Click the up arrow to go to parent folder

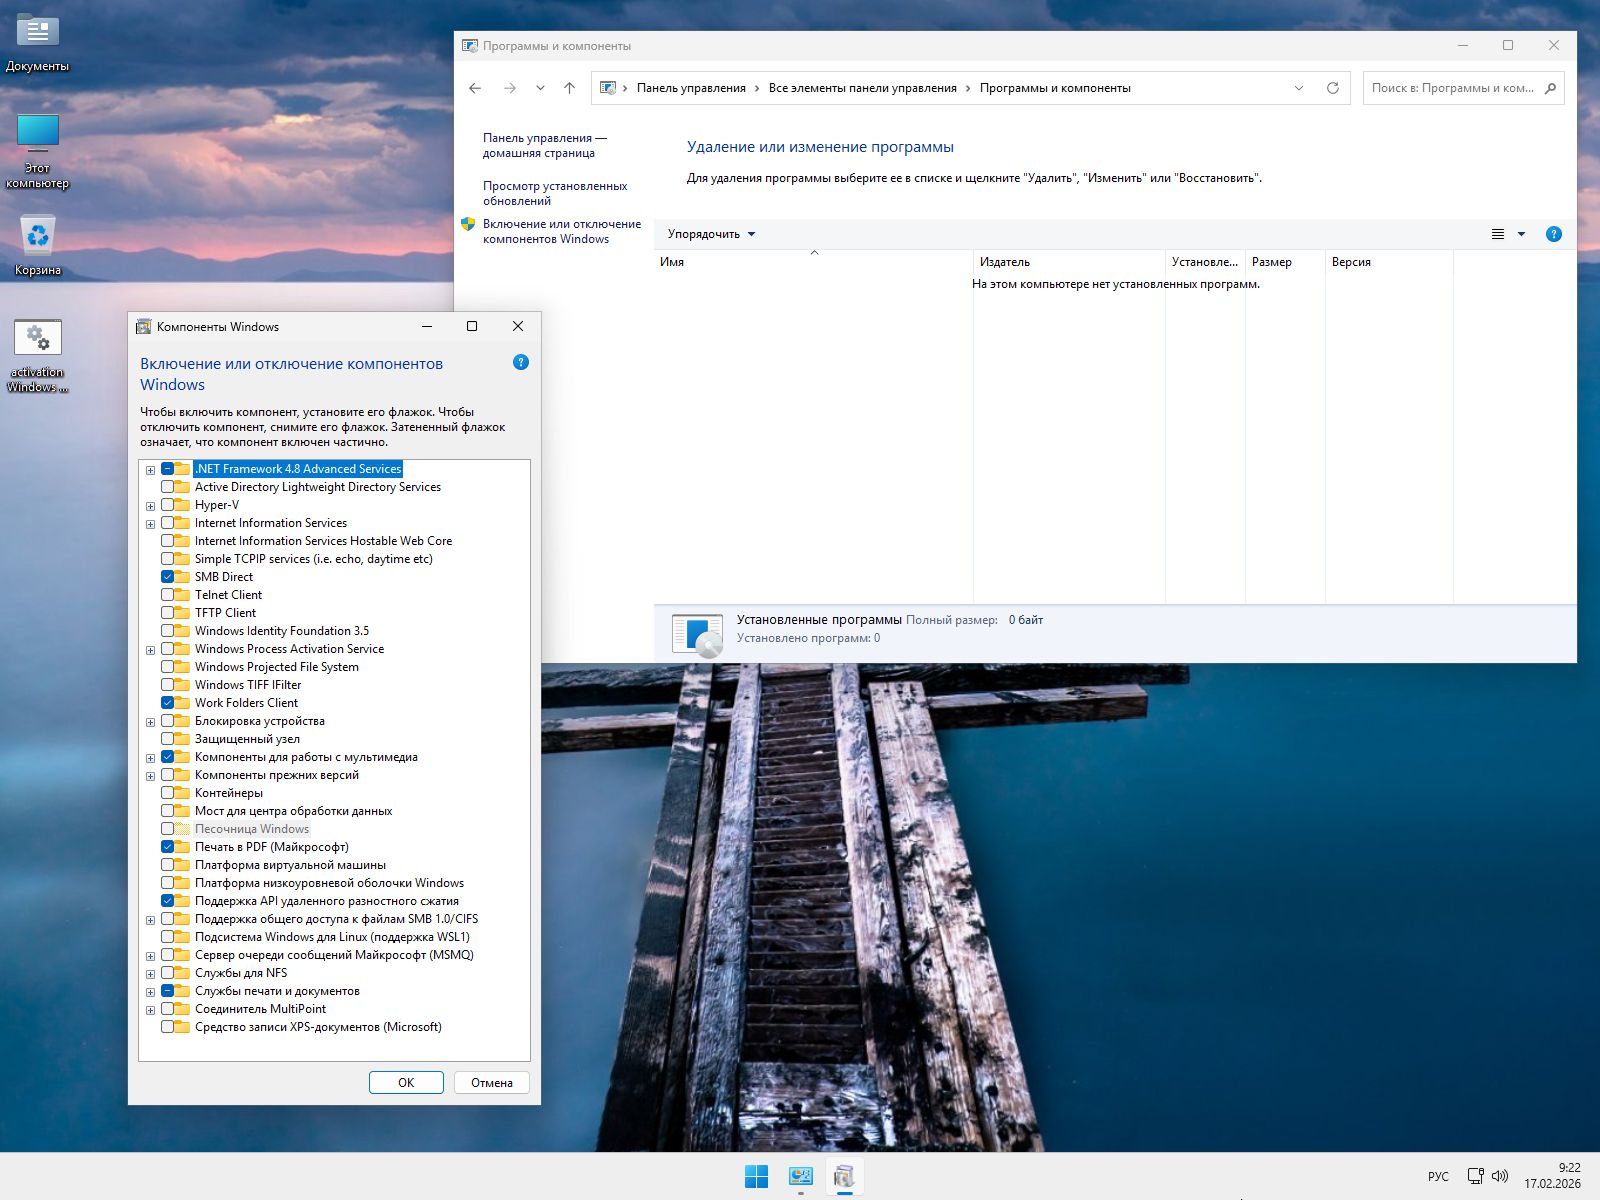click(568, 87)
